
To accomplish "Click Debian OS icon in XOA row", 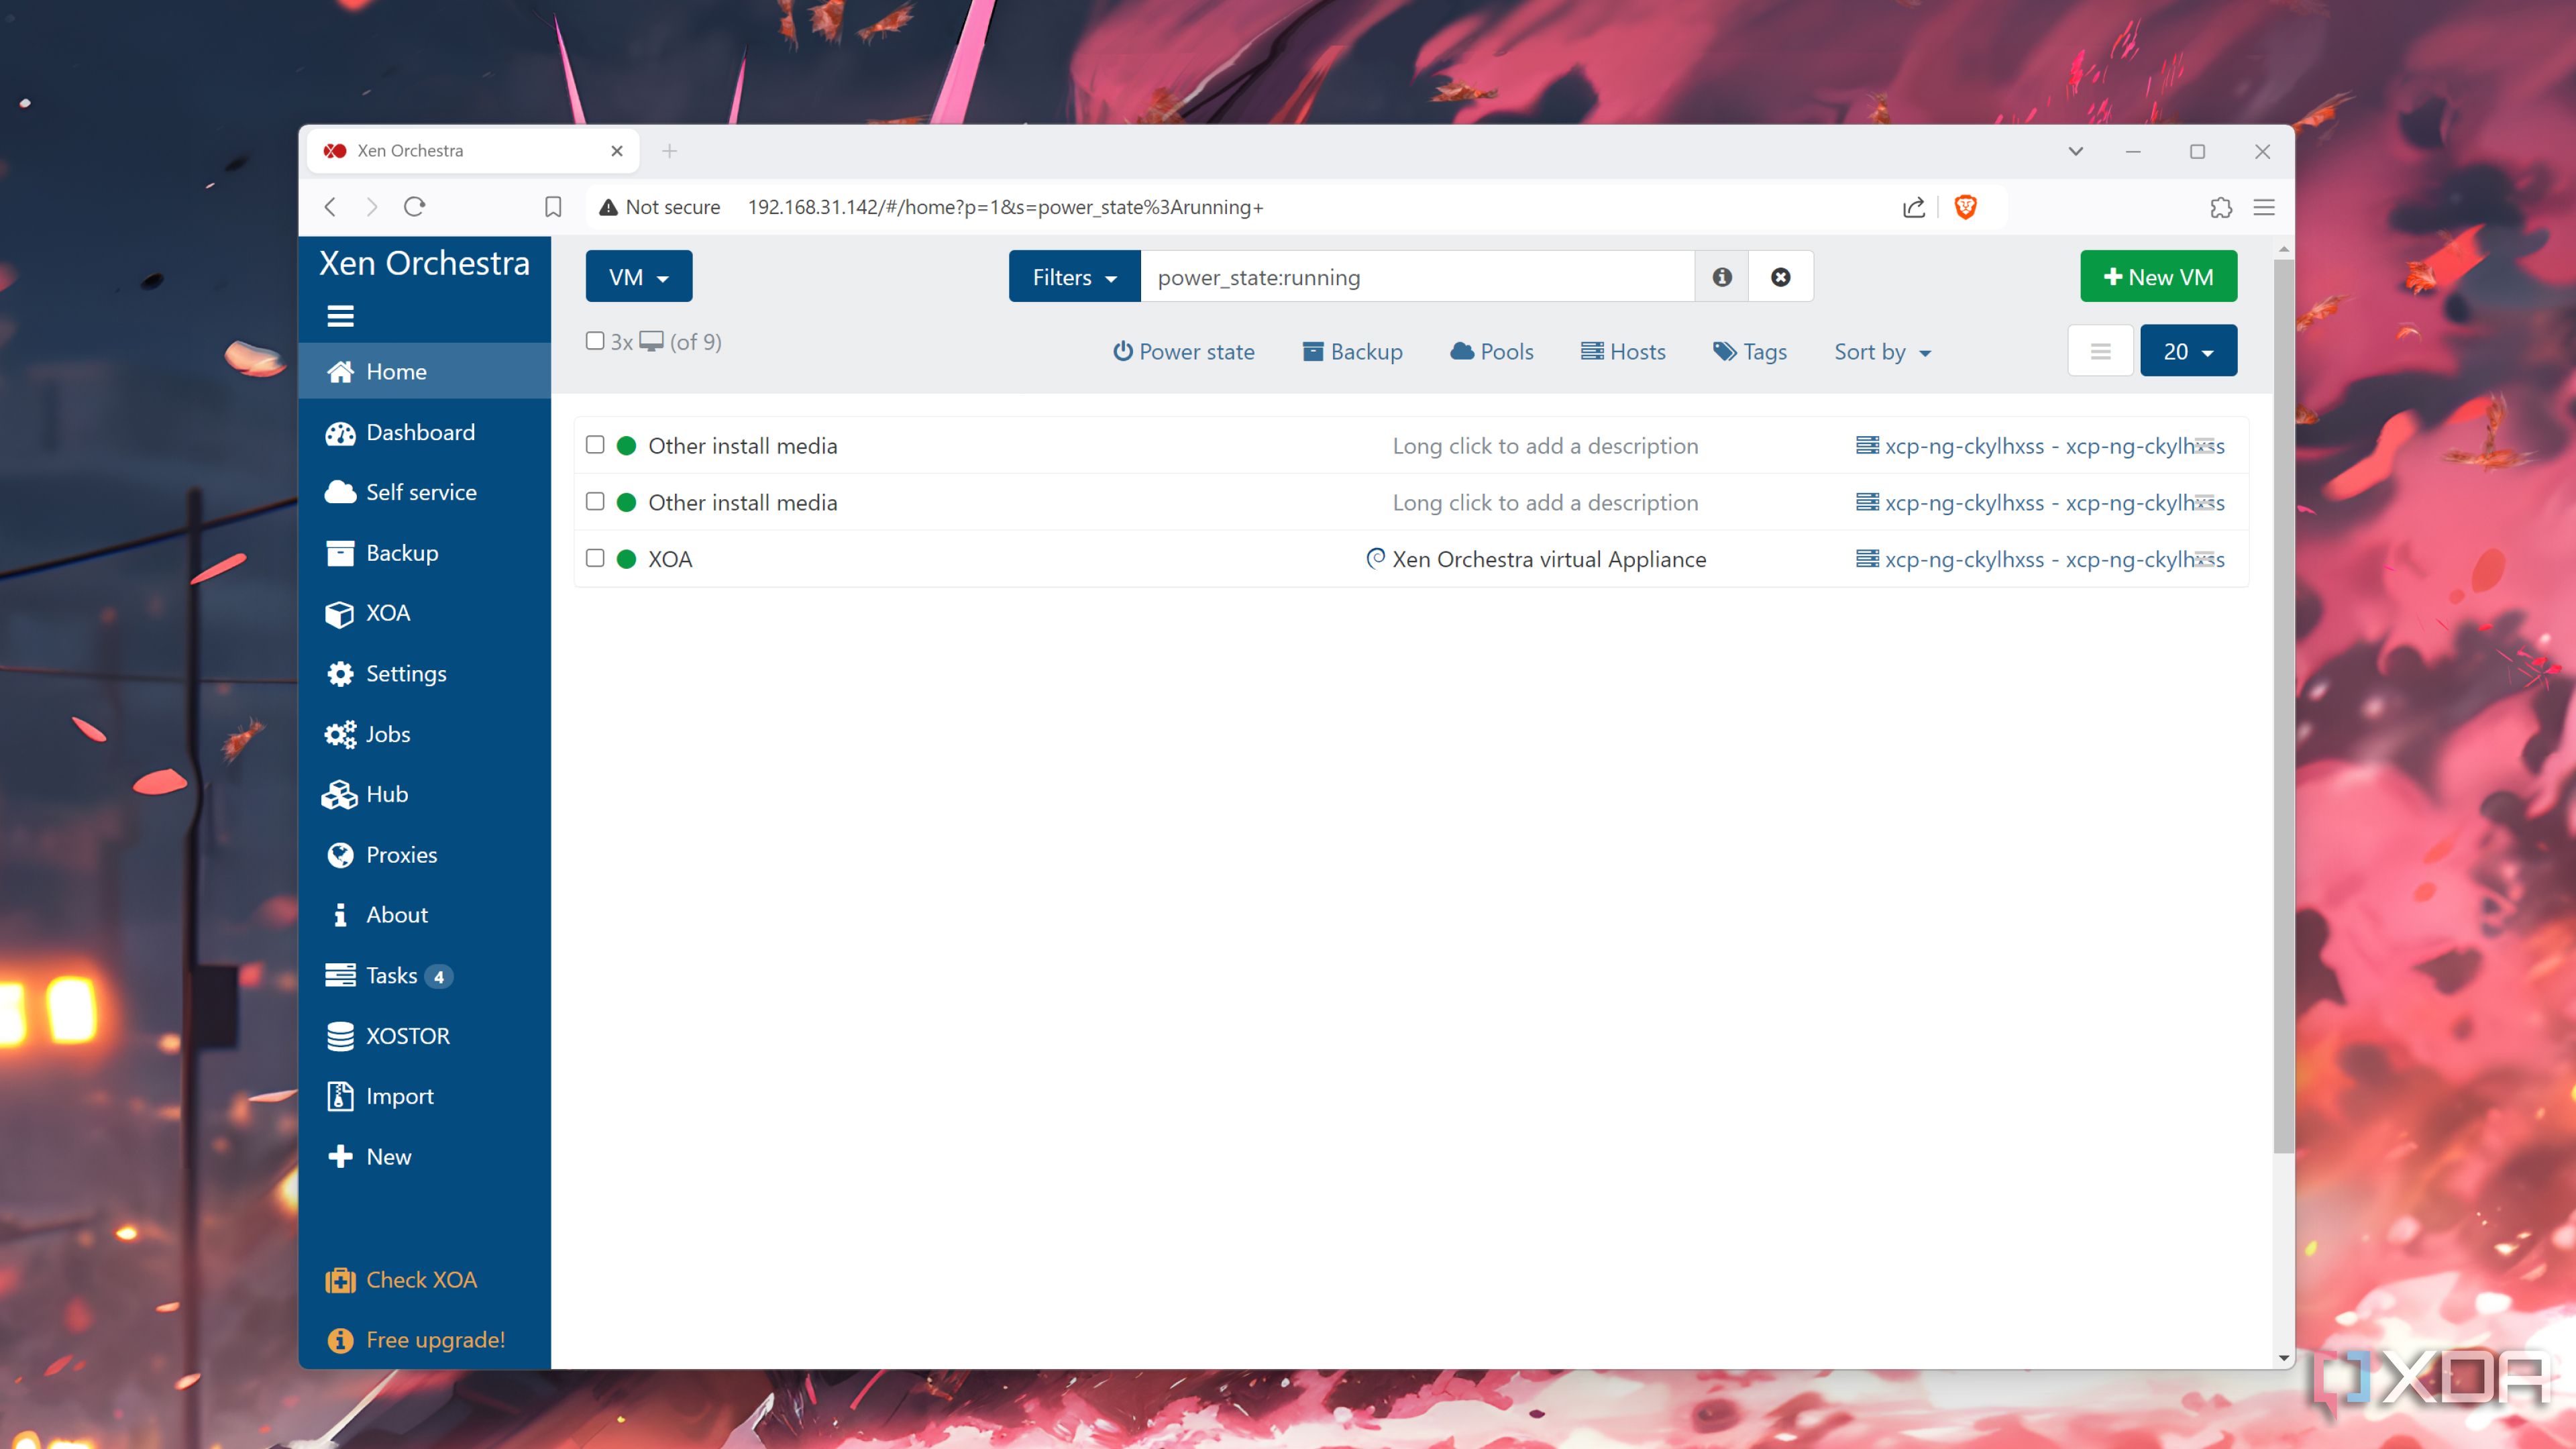I will click(x=1375, y=558).
